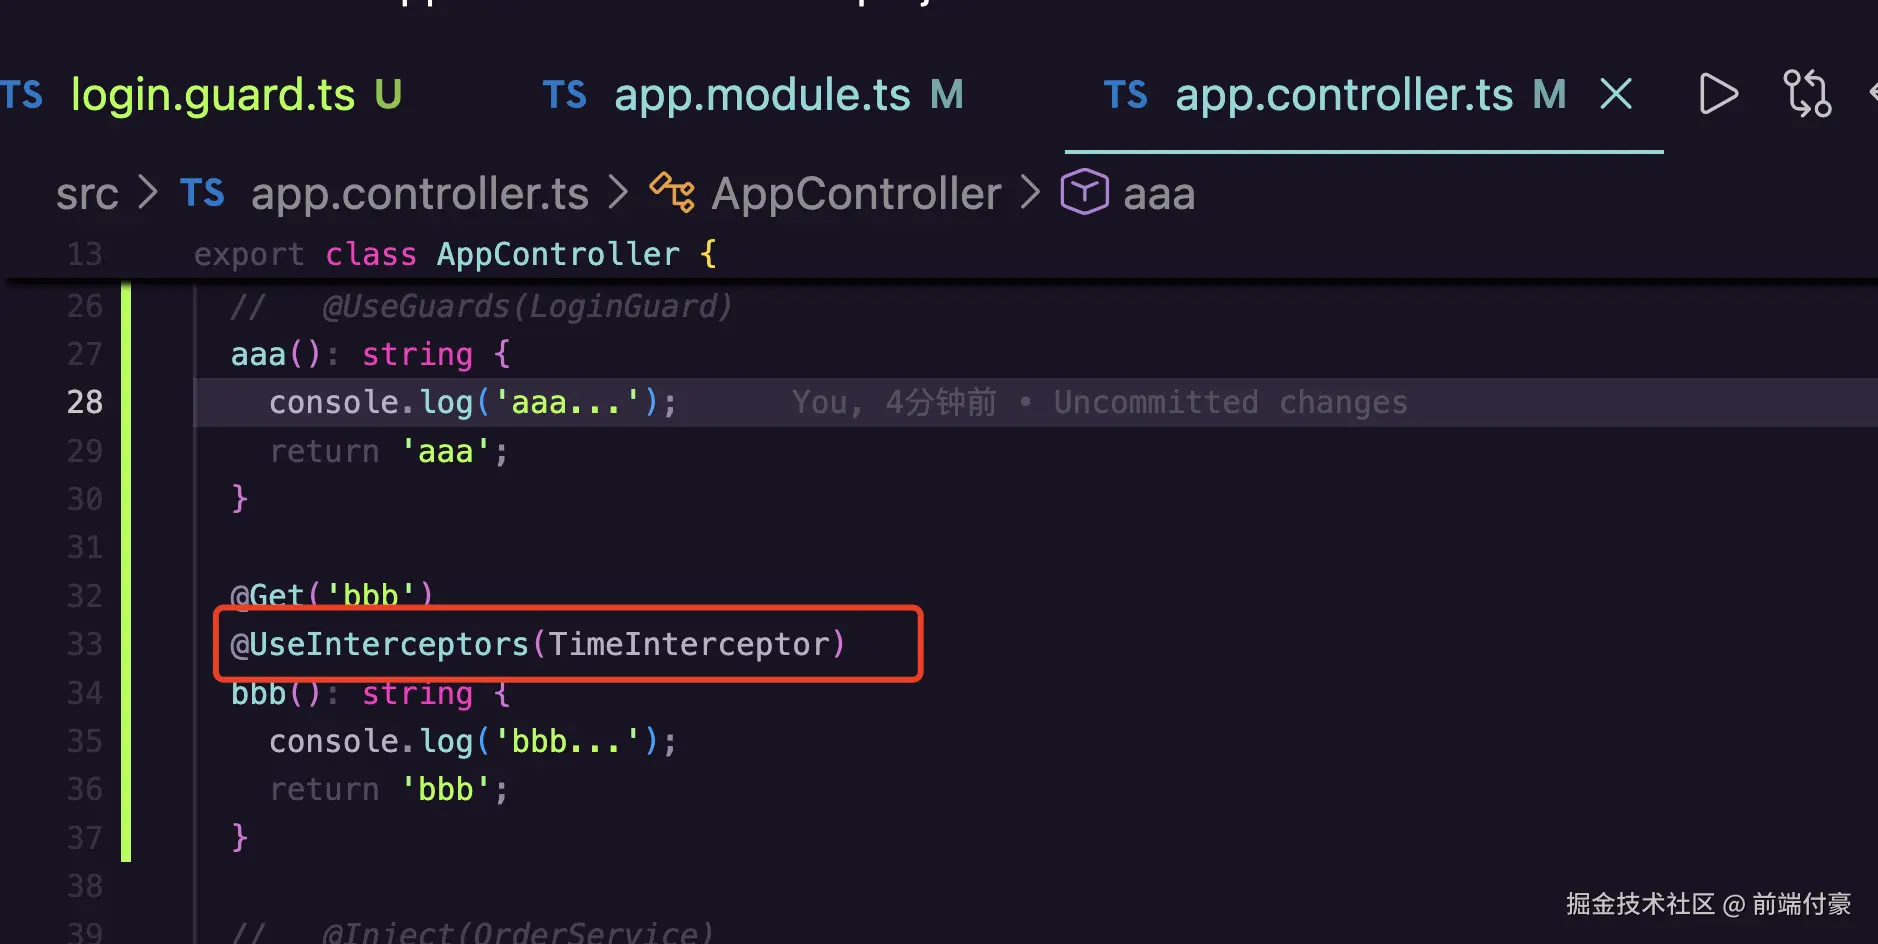Click the Run (play) icon
1878x944 pixels.
coord(1718,94)
